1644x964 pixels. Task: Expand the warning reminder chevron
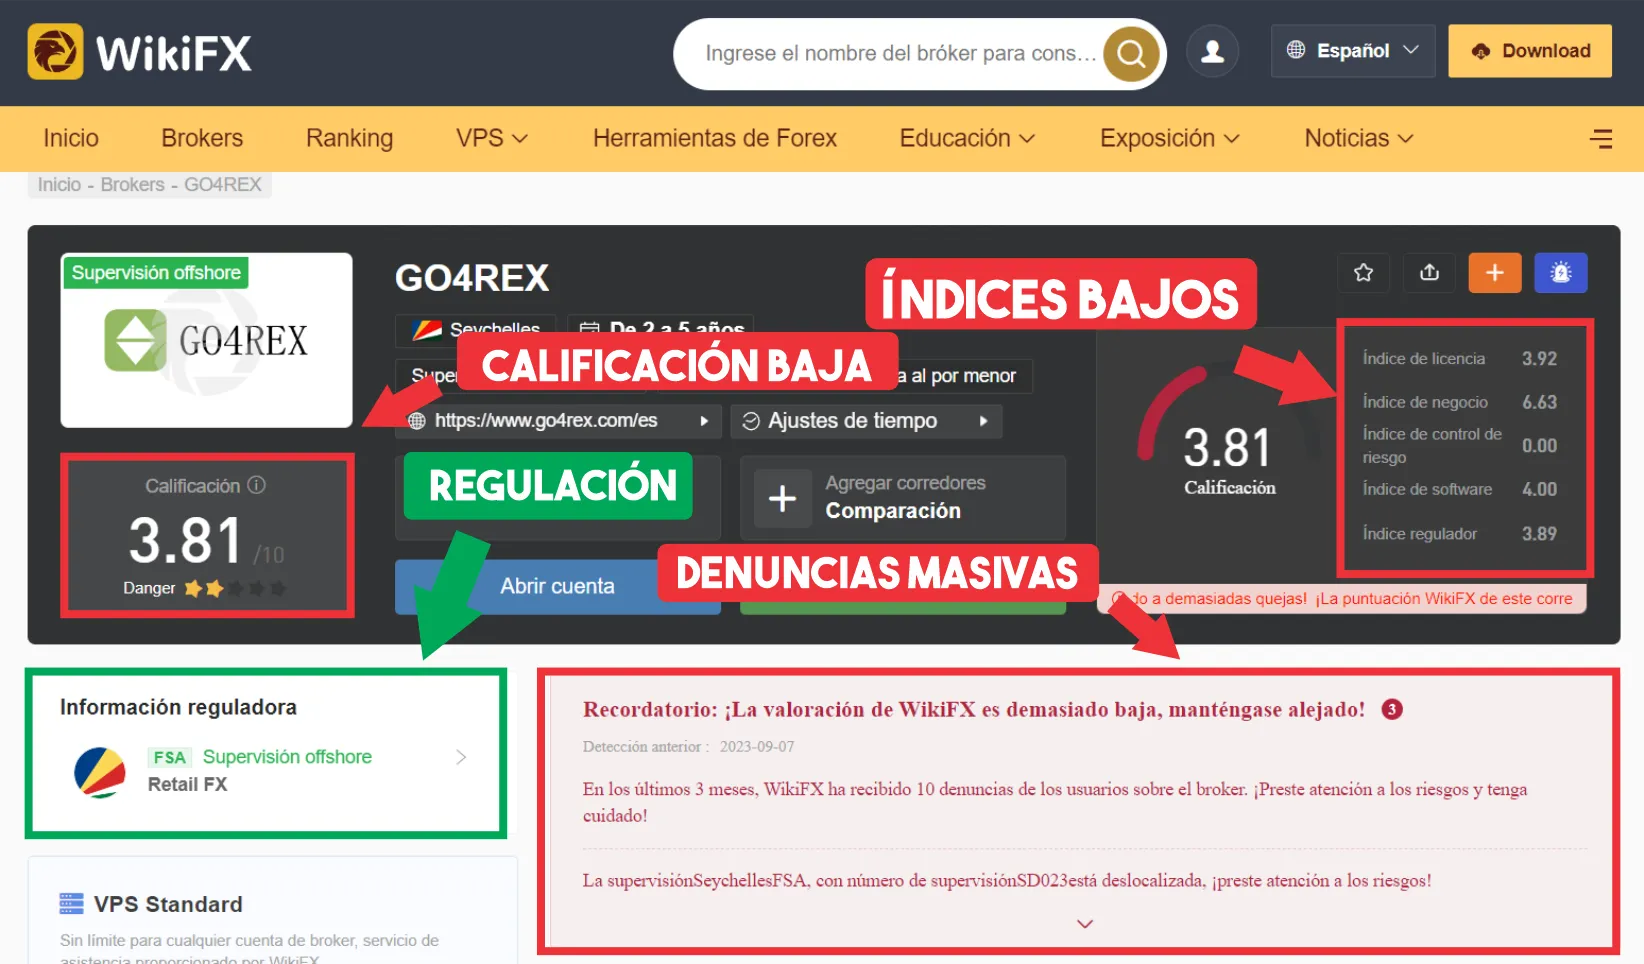pos(1085,924)
